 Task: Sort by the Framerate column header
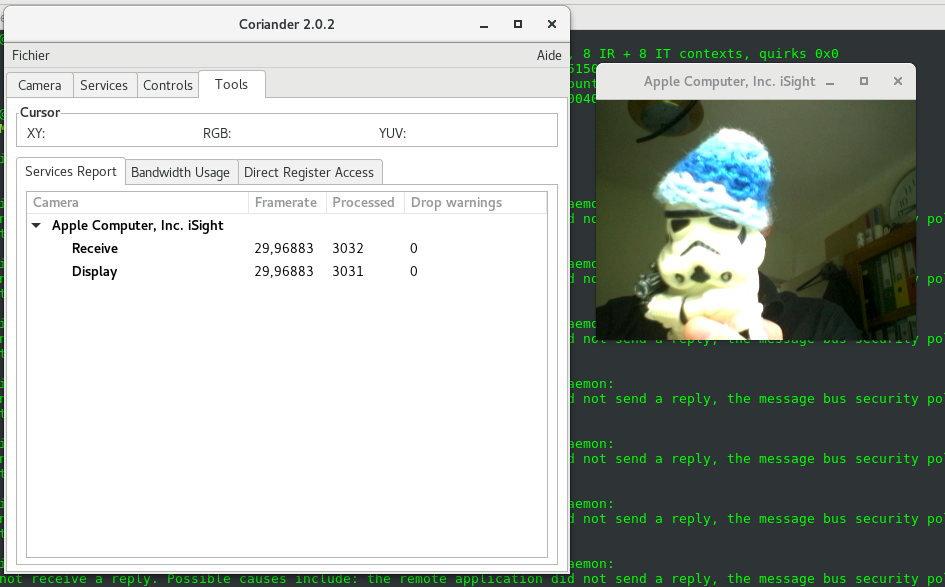(287, 202)
